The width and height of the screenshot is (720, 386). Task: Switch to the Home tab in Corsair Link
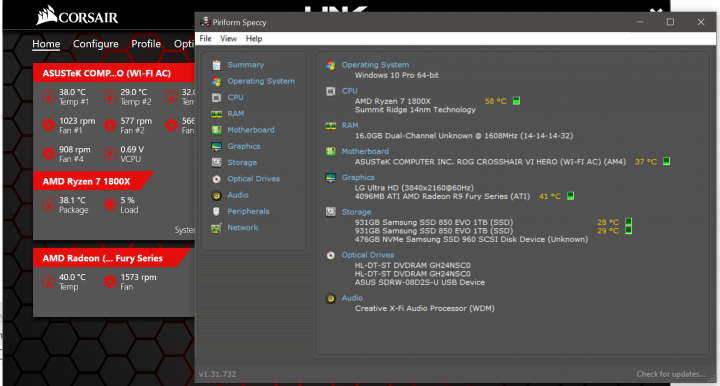[46, 44]
